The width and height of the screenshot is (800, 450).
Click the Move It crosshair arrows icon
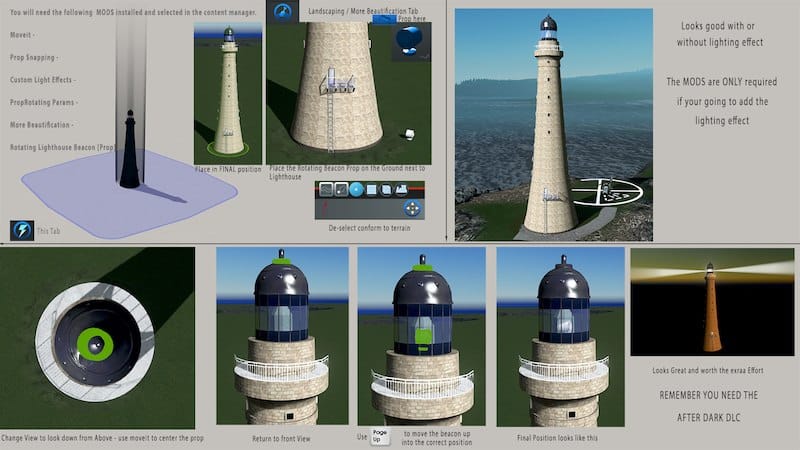click(x=412, y=208)
